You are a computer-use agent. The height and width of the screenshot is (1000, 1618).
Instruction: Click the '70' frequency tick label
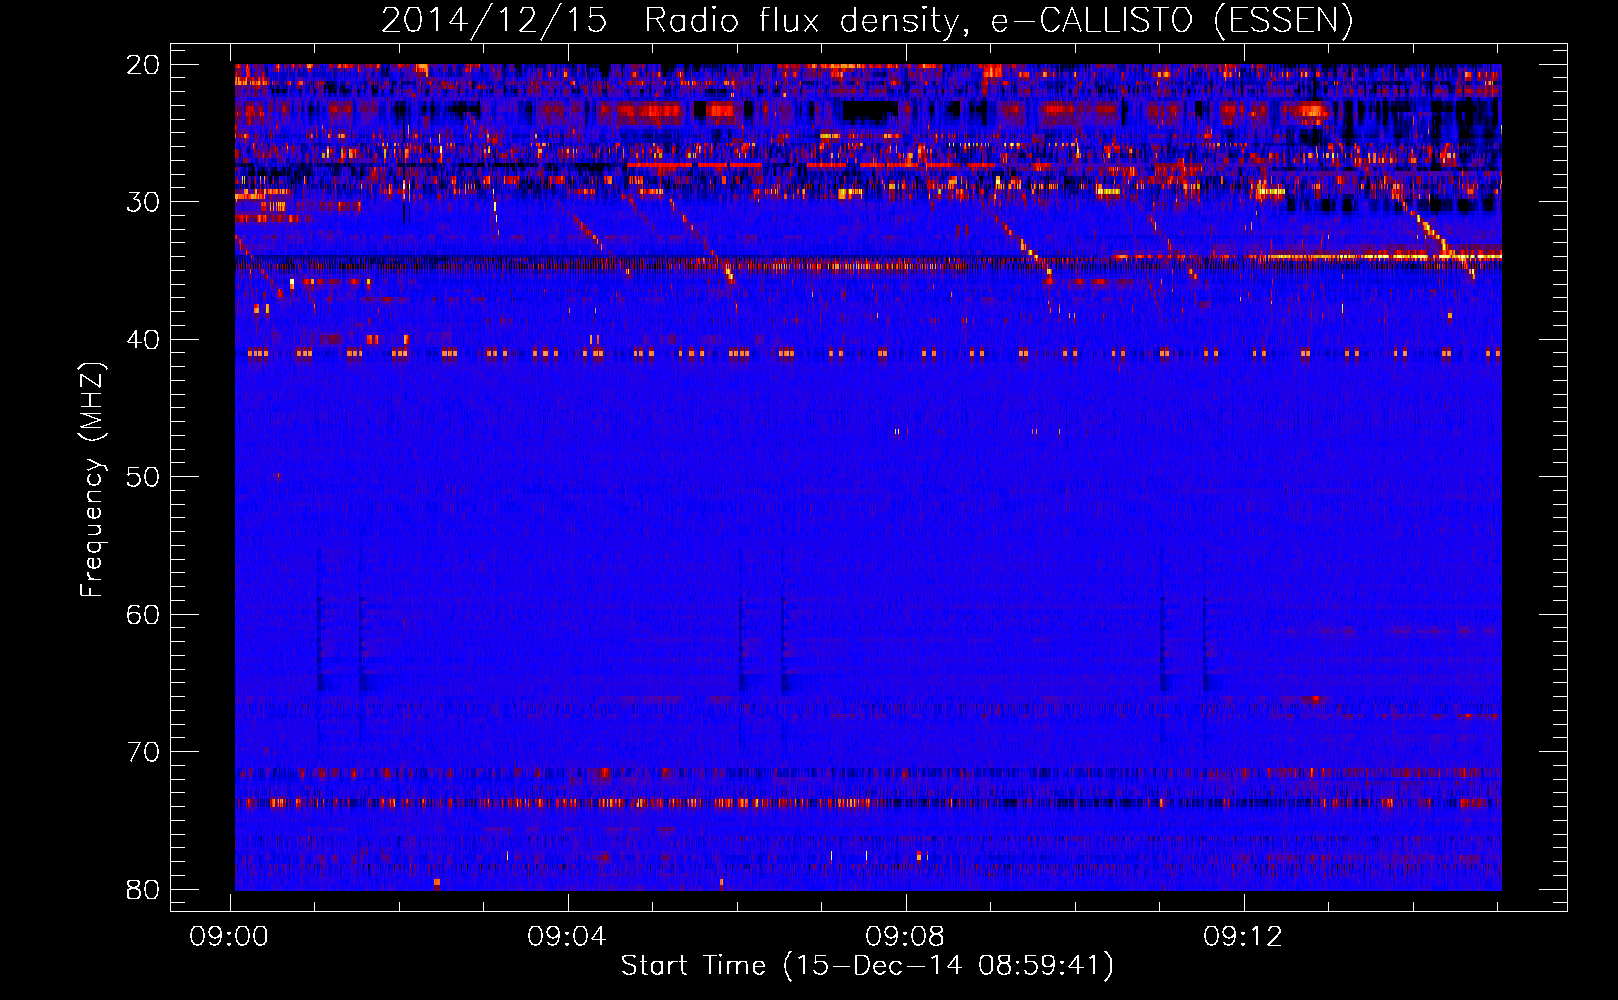pyautogui.click(x=143, y=752)
